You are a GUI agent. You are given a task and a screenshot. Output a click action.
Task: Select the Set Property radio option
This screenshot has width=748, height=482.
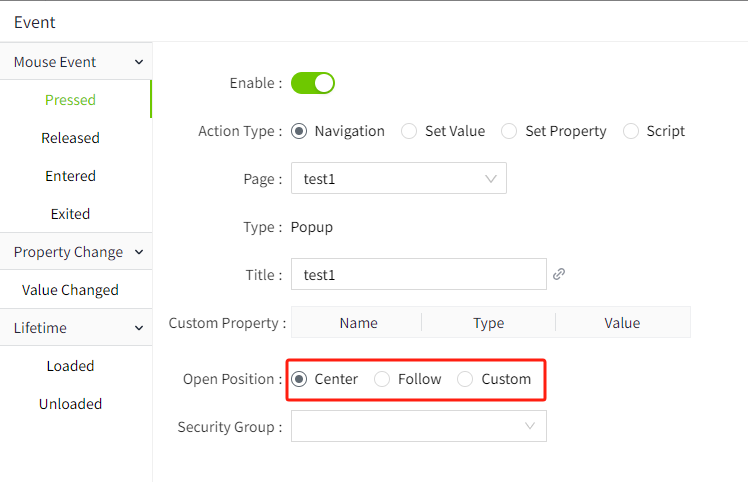[x=509, y=131]
